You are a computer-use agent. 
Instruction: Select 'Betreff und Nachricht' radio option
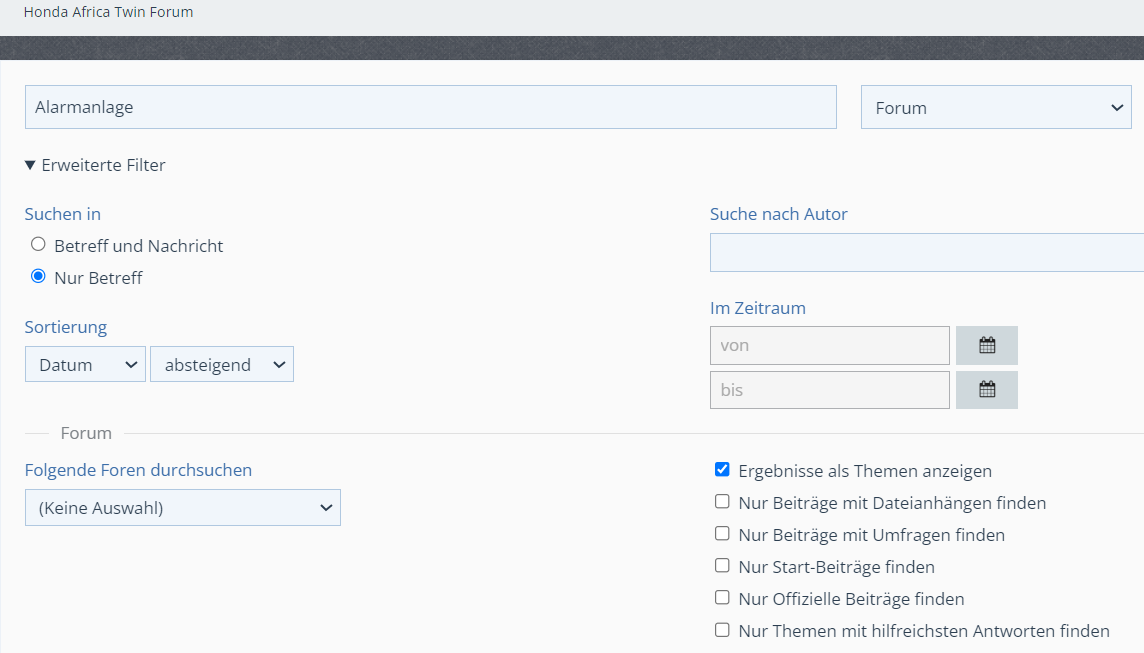point(38,244)
